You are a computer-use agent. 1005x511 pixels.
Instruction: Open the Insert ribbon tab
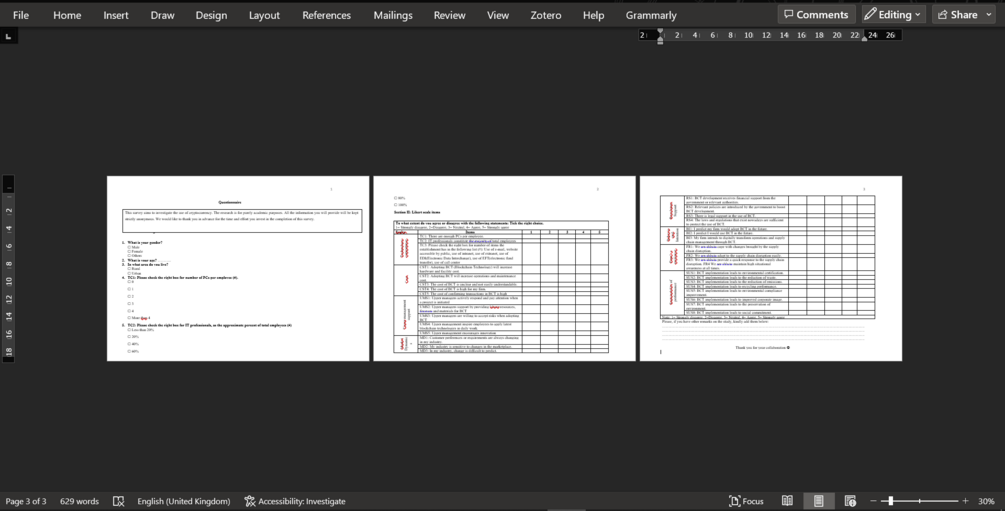(x=116, y=15)
